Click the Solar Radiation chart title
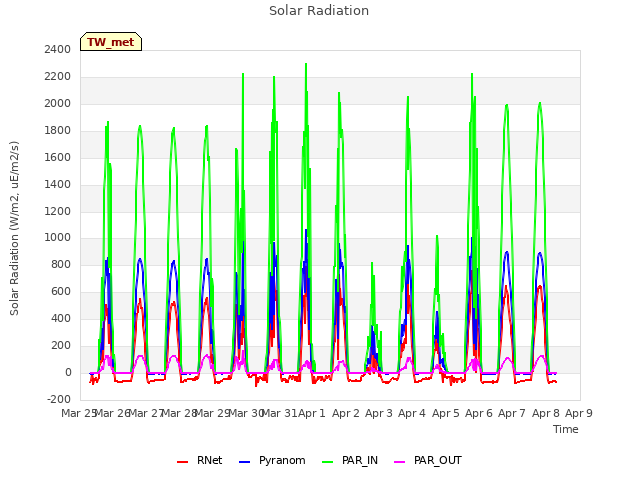Image resolution: width=640 pixels, height=480 pixels. [x=319, y=11]
